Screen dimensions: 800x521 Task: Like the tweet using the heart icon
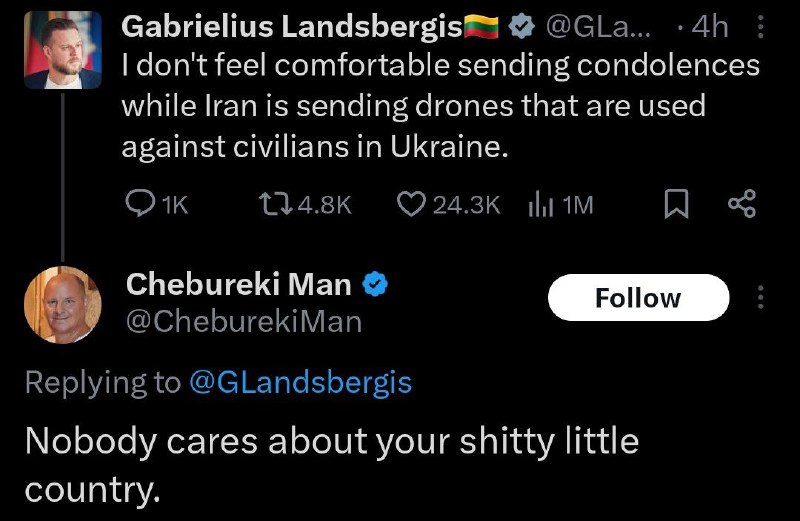(x=411, y=204)
